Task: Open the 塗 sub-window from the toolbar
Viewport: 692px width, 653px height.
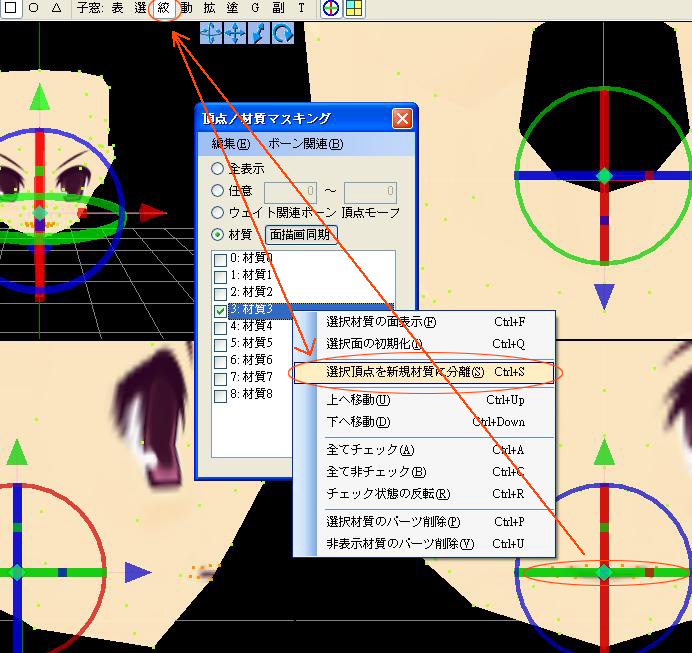Action: [232, 8]
